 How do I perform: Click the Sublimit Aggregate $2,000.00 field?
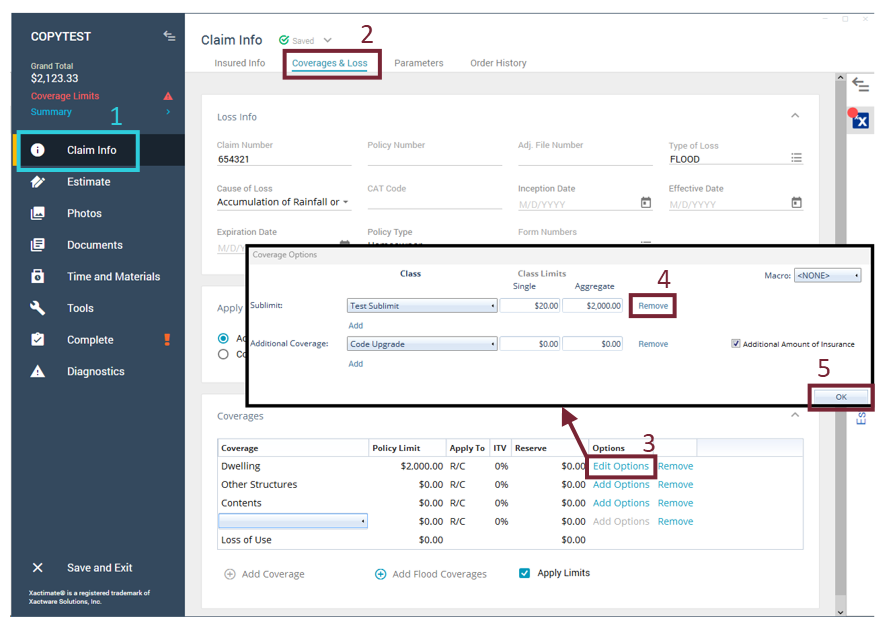click(593, 306)
